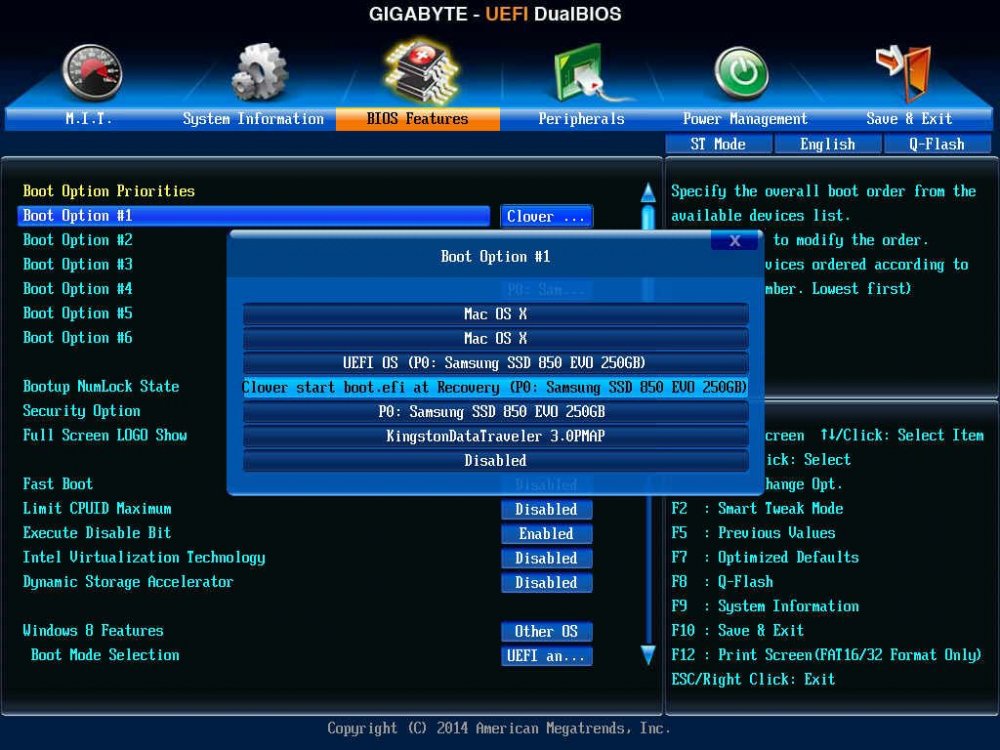Viewport: 1000px width, 750px height.
Task: Open the Power Management tab
Action: [745, 119]
